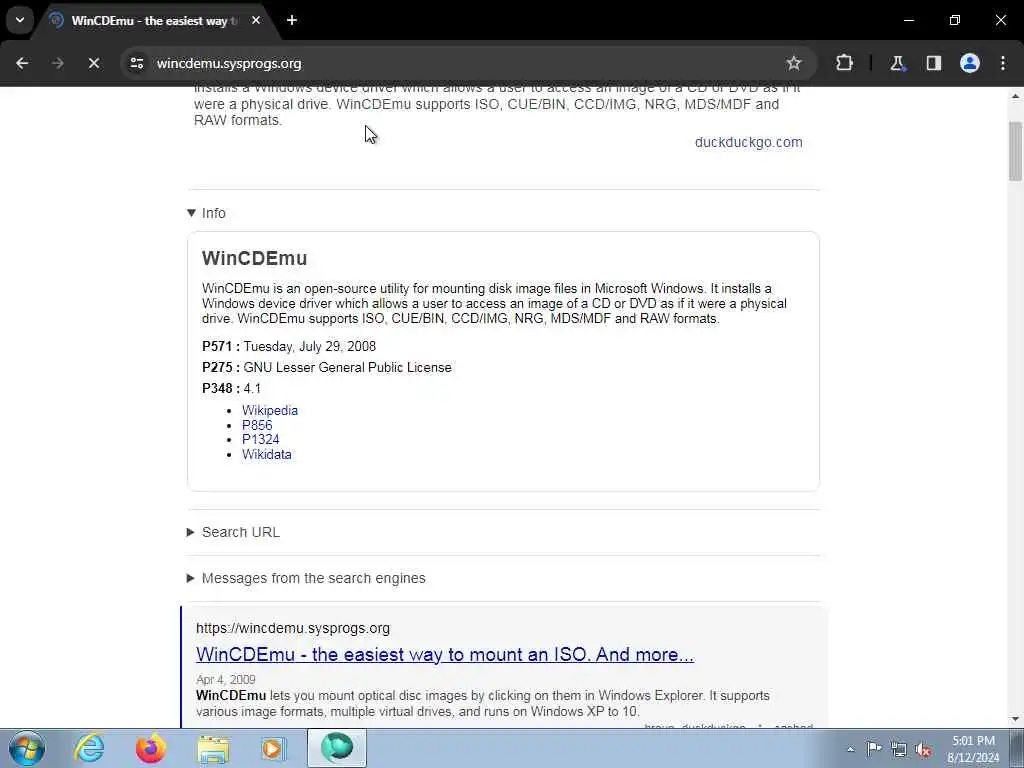Click the address bar URL field

click(467, 63)
